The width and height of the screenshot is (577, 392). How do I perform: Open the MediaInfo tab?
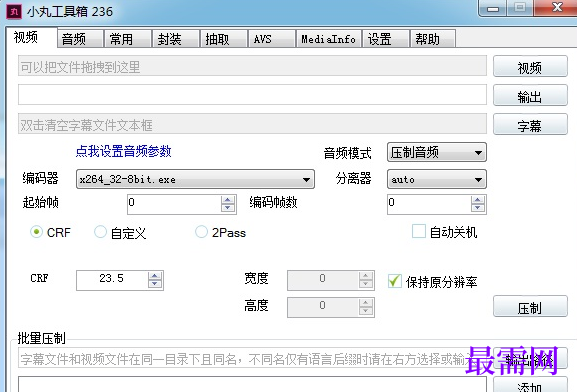[329, 39]
